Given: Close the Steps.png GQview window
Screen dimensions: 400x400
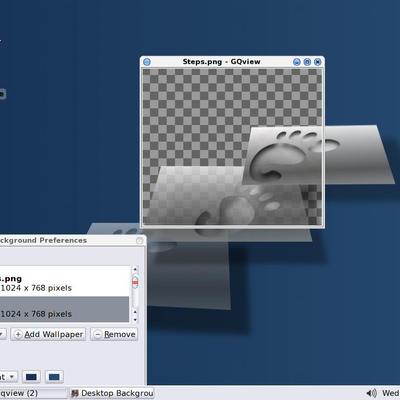Looking at the screenshot, I should (x=318, y=62).
